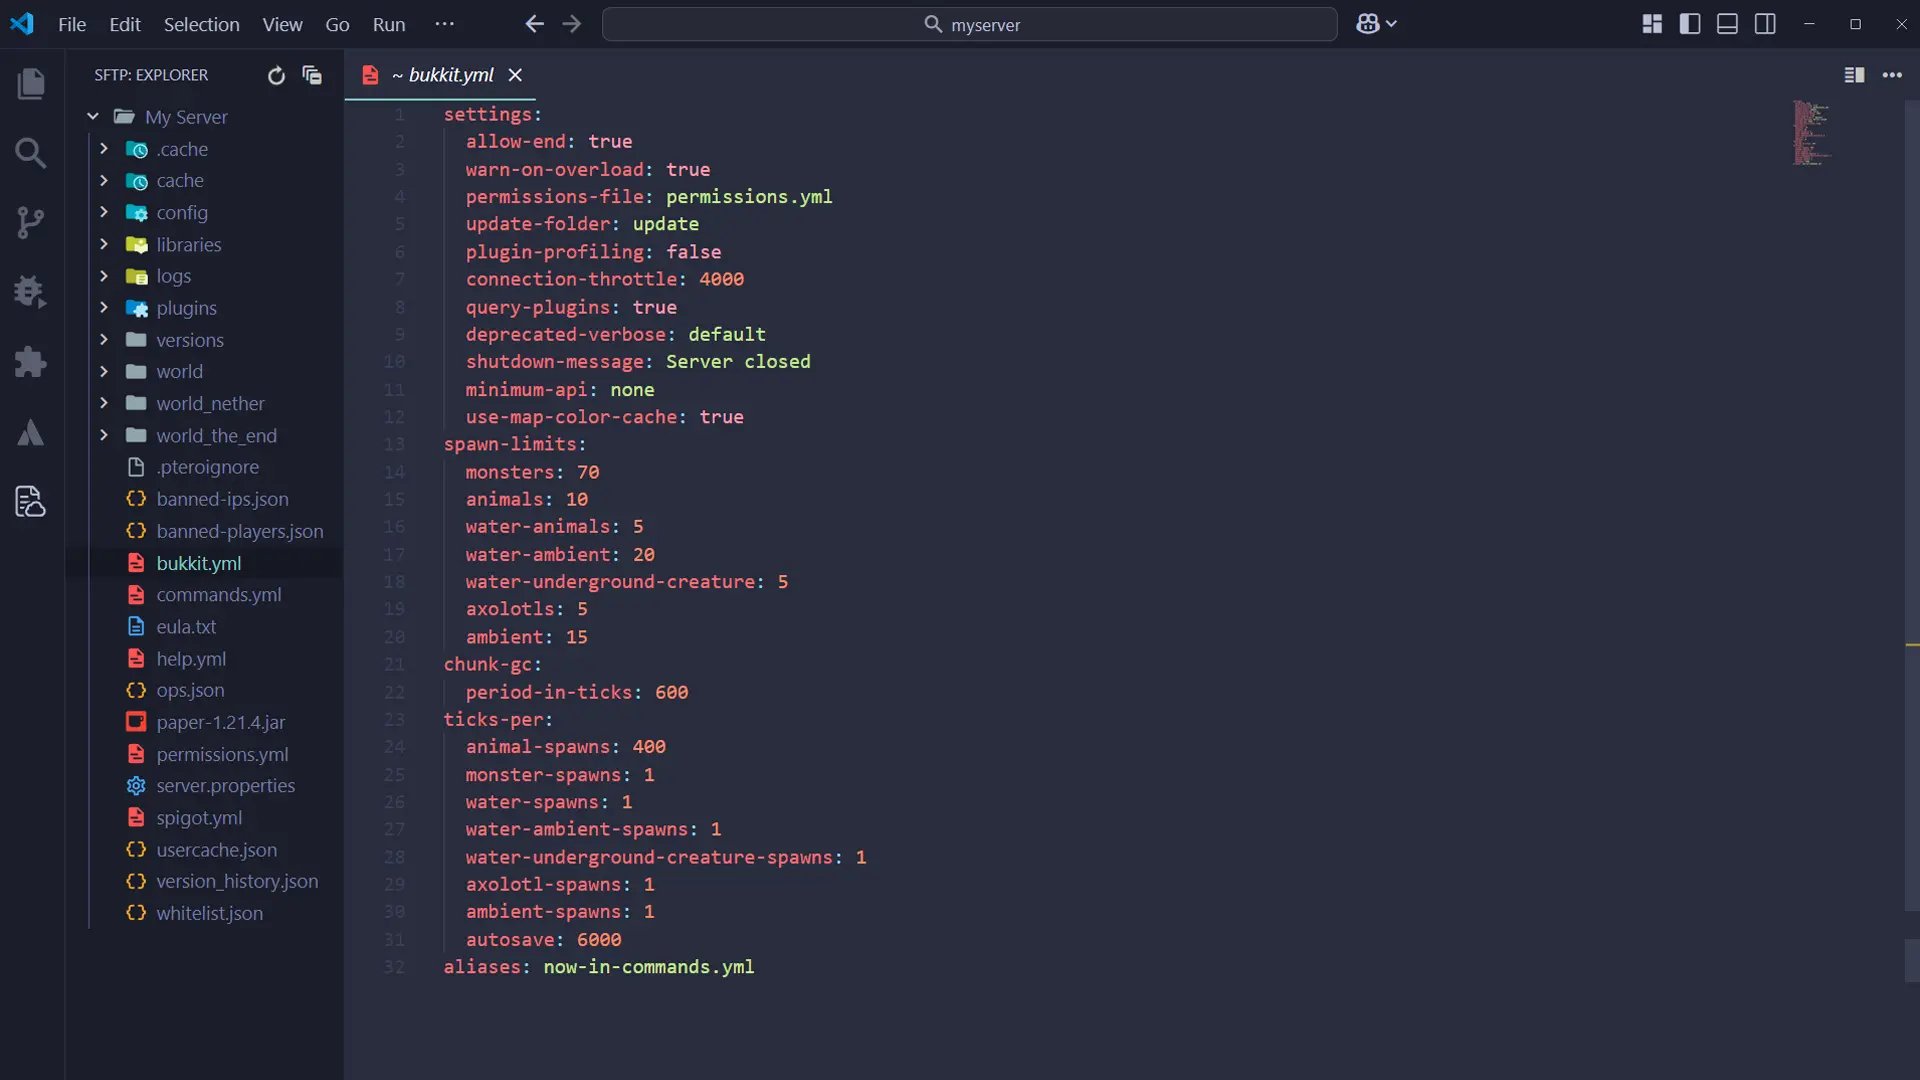Open the Atlassian sidebar view
The width and height of the screenshot is (1920, 1080).
(x=31, y=433)
